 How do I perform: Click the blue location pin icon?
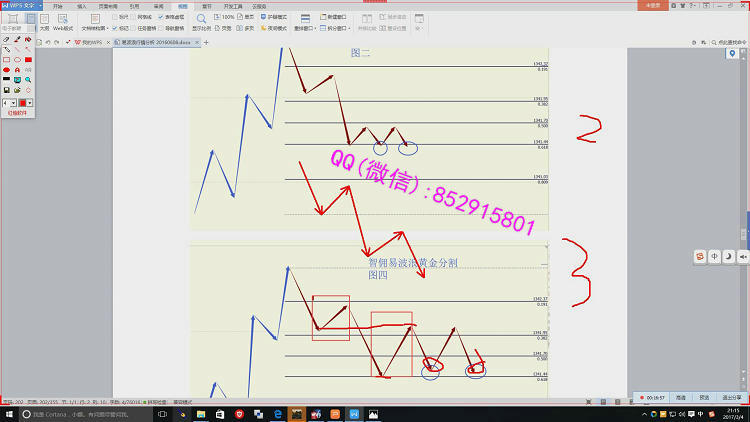(732, 53)
